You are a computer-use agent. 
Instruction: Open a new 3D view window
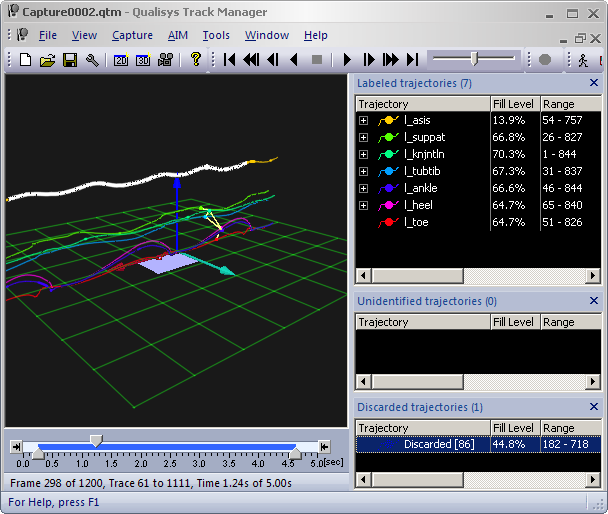pyautogui.click(x=143, y=60)
